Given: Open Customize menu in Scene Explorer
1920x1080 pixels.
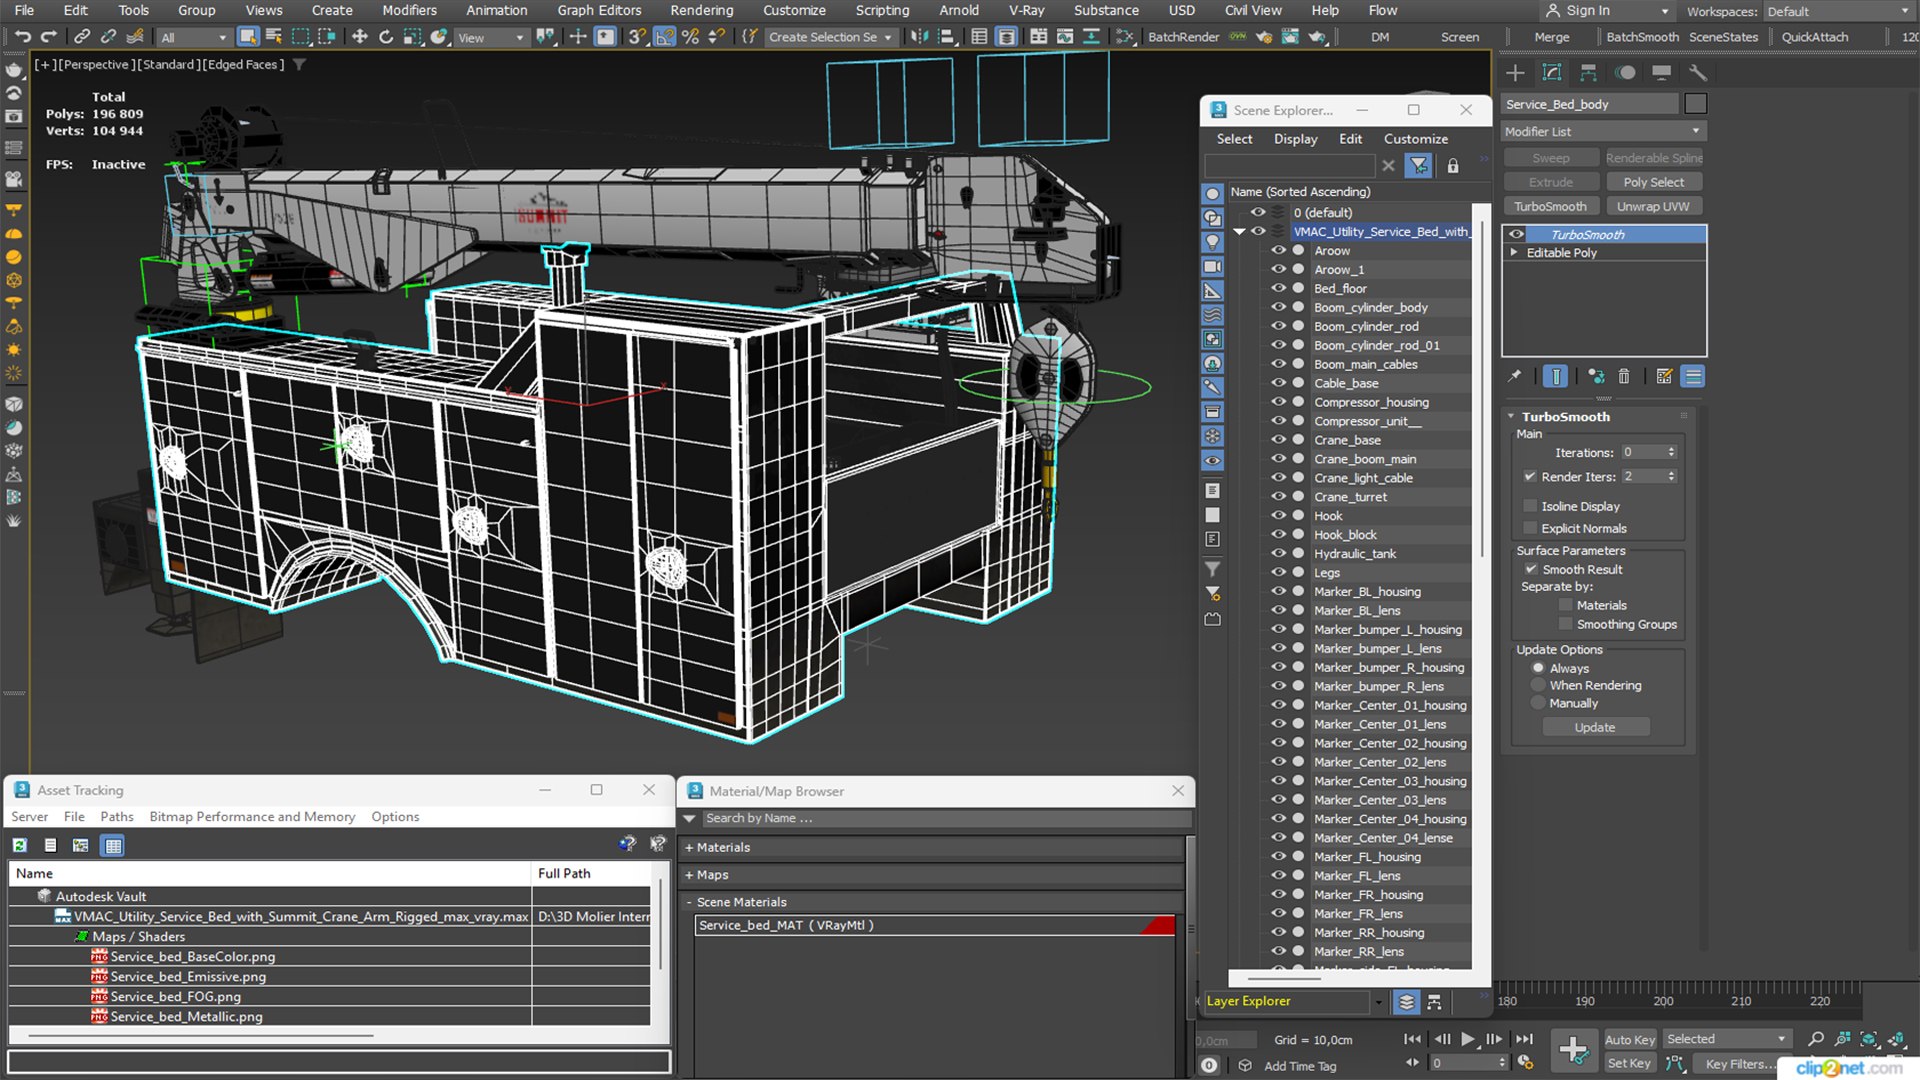Looking at the screenshot, I should [1415, 139].
